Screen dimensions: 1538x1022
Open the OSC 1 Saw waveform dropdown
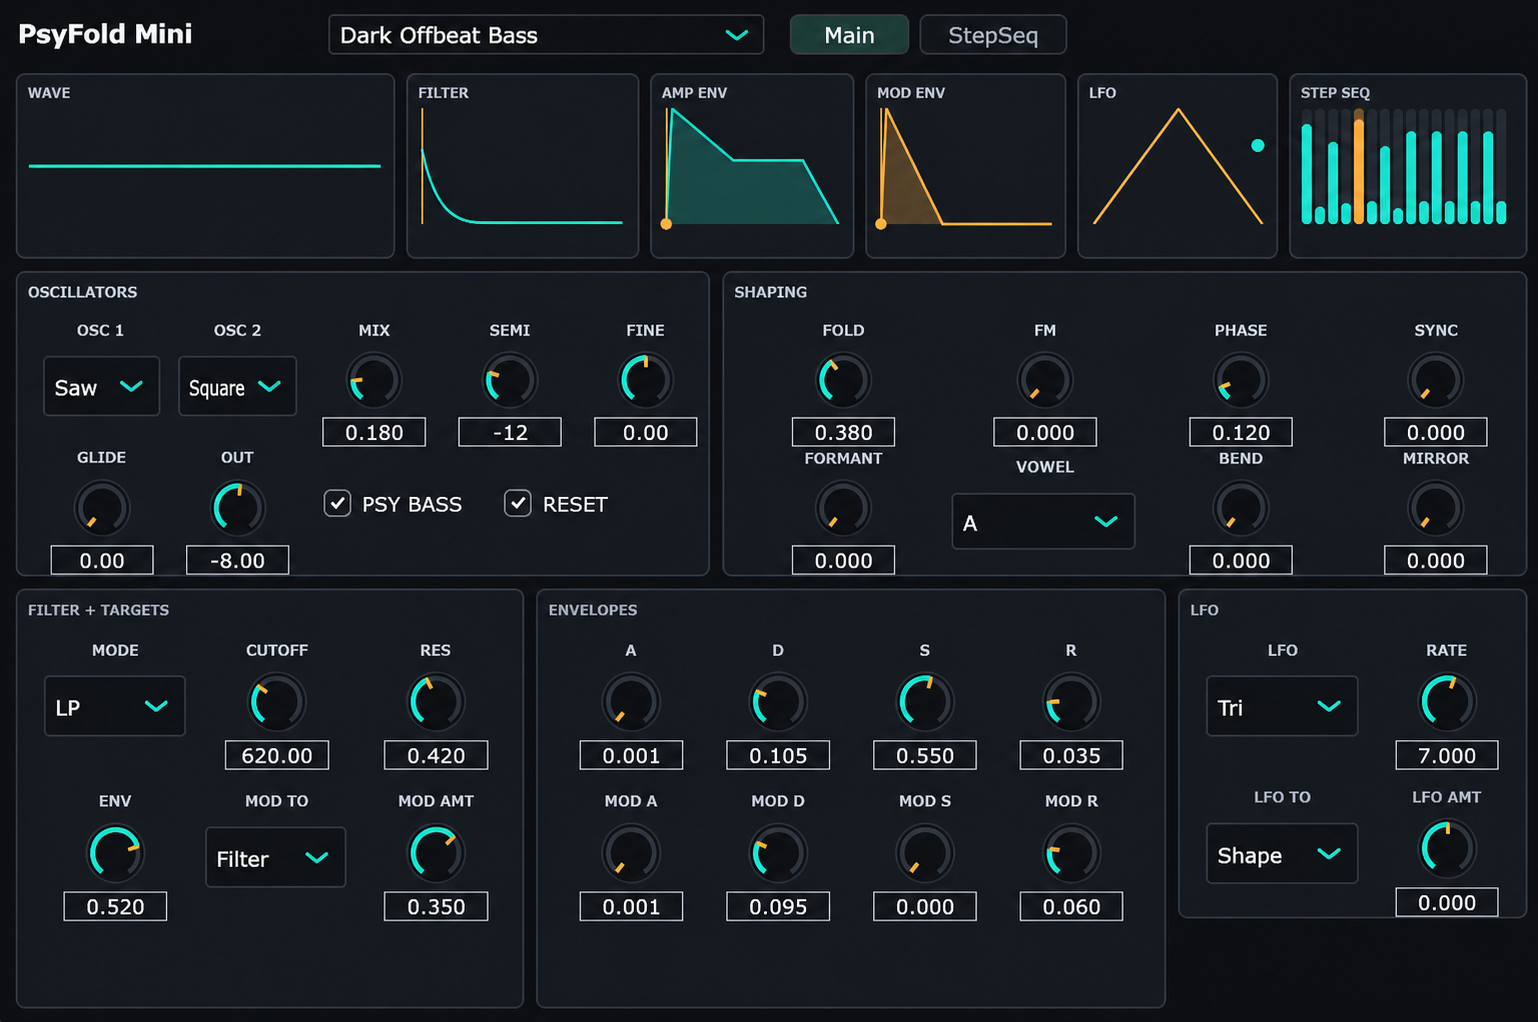[x=101, y=386]
